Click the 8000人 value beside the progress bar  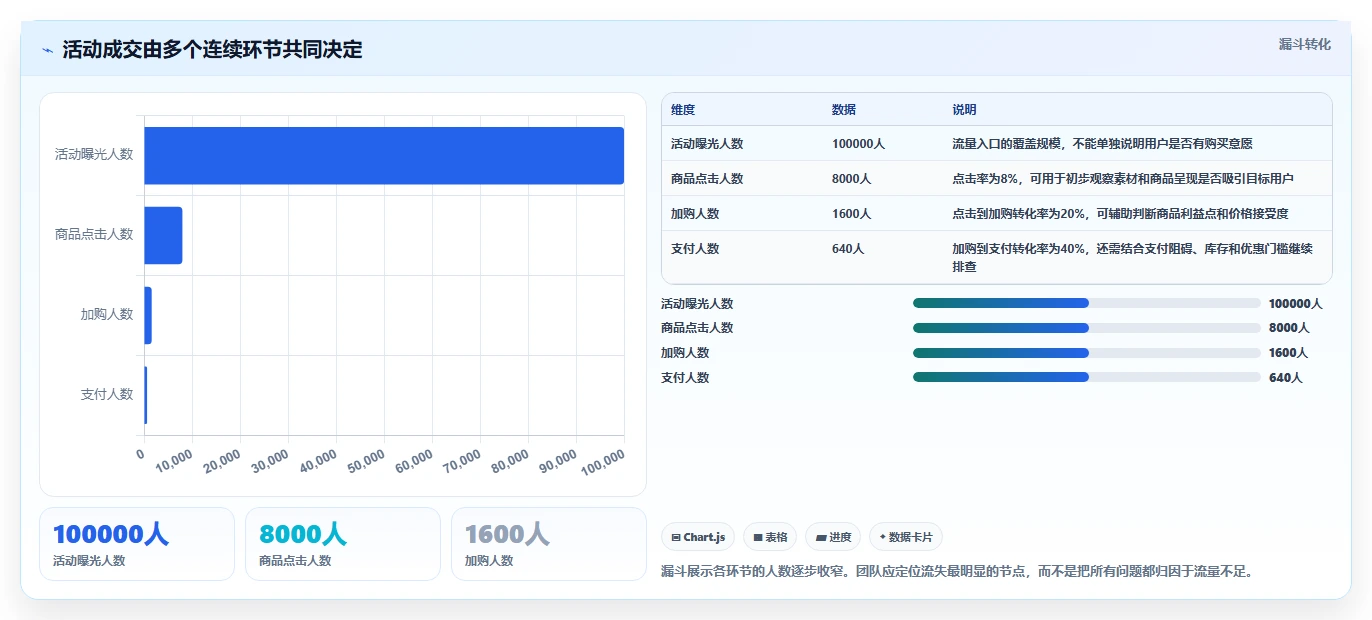(1288, 328)
